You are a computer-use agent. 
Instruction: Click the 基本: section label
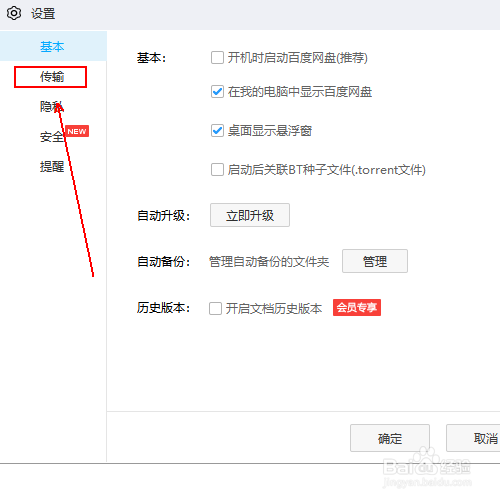click(151, 58)
